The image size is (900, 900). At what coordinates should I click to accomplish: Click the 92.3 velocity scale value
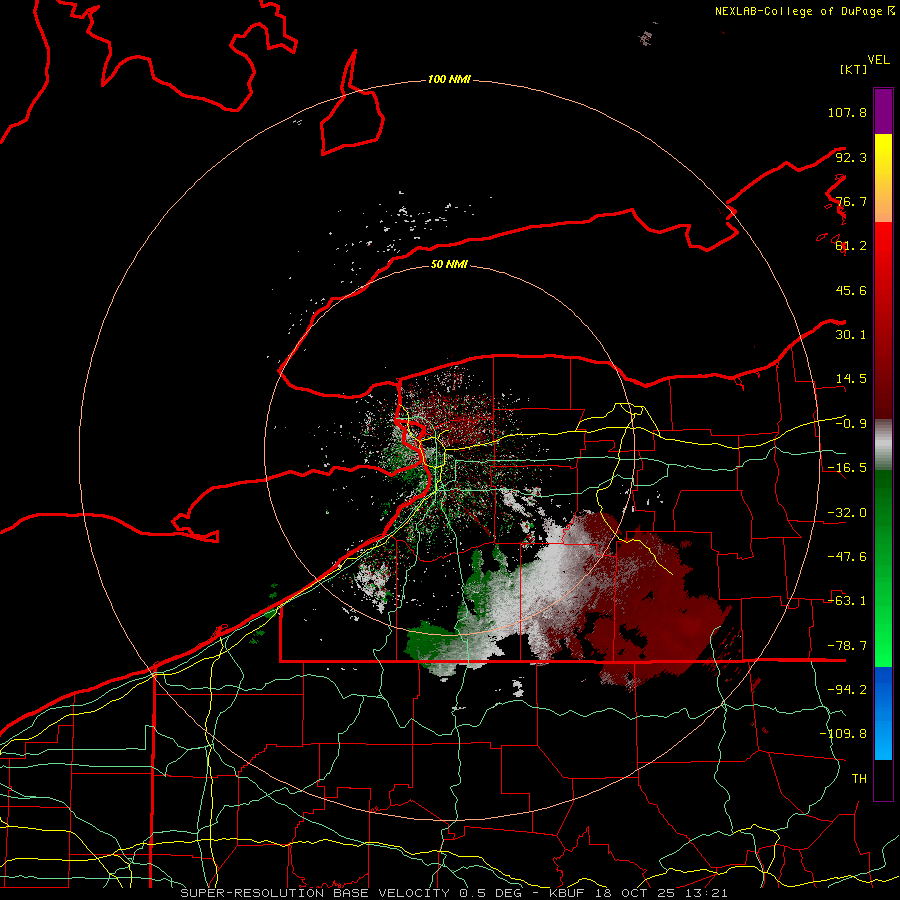tap(851, 157)
